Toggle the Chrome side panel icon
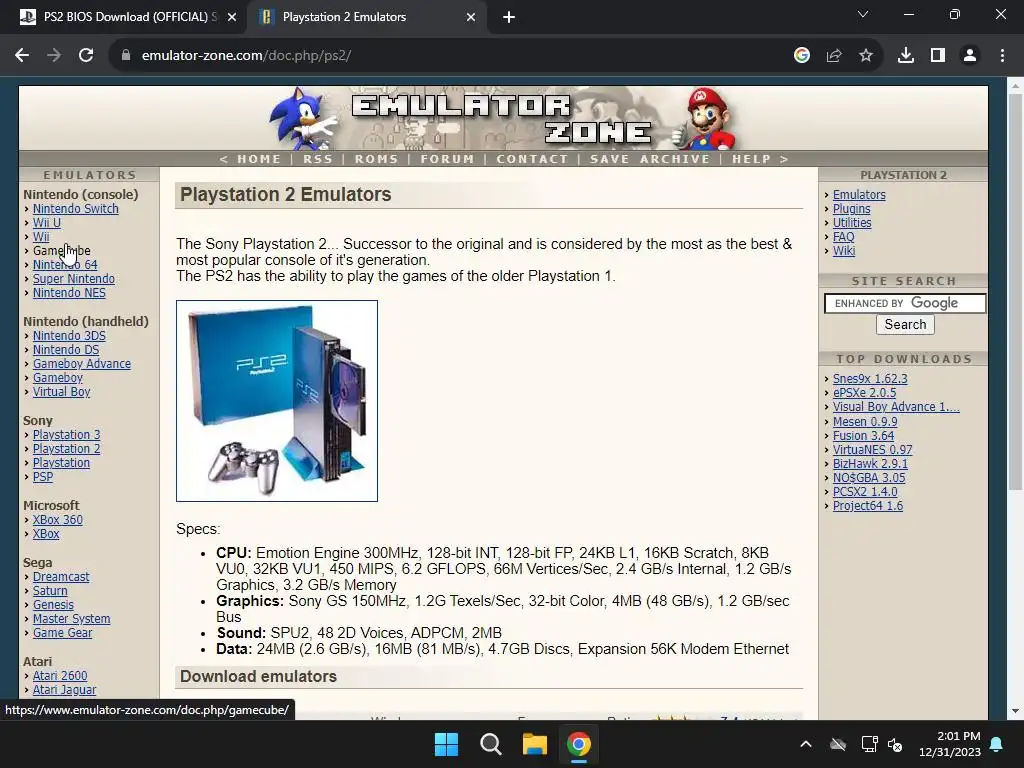This screenshot has height=768, width=1024. click(938, 56)
